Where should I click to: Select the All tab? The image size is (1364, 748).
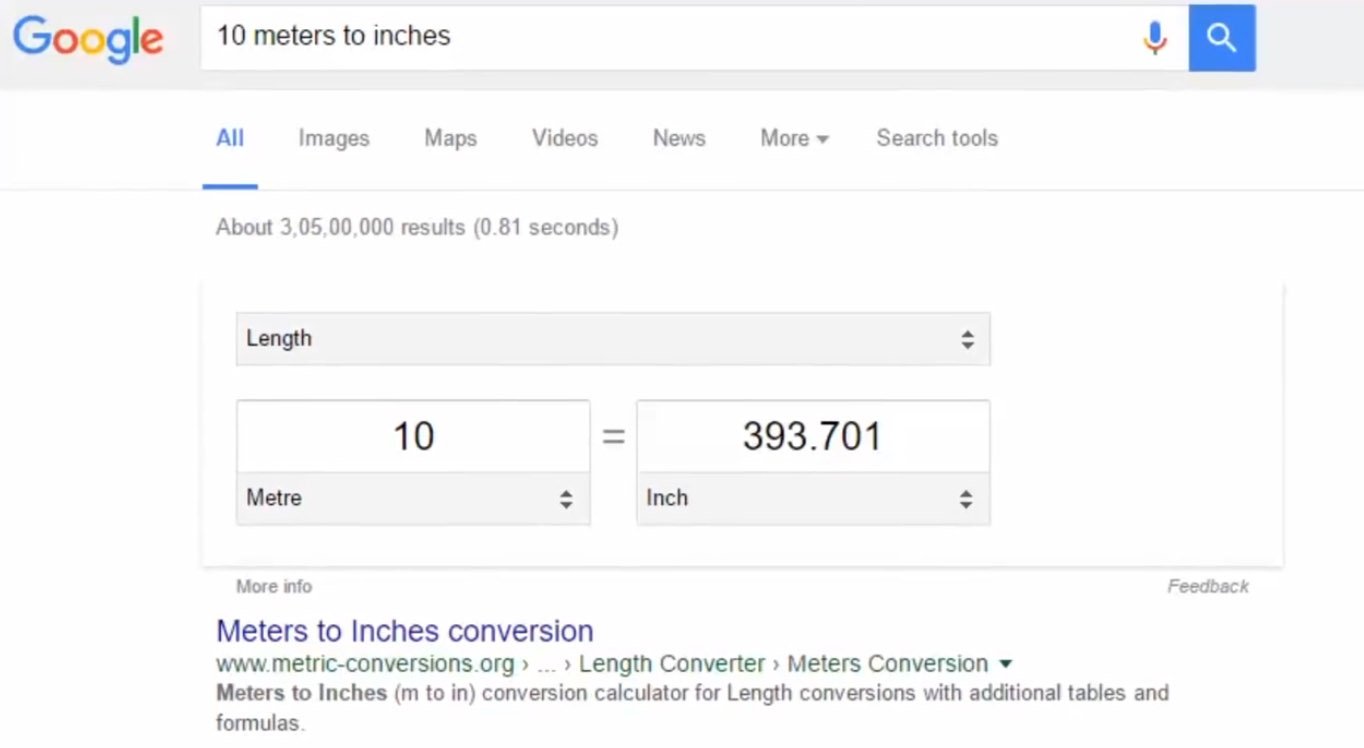click(x=230, y=138)
